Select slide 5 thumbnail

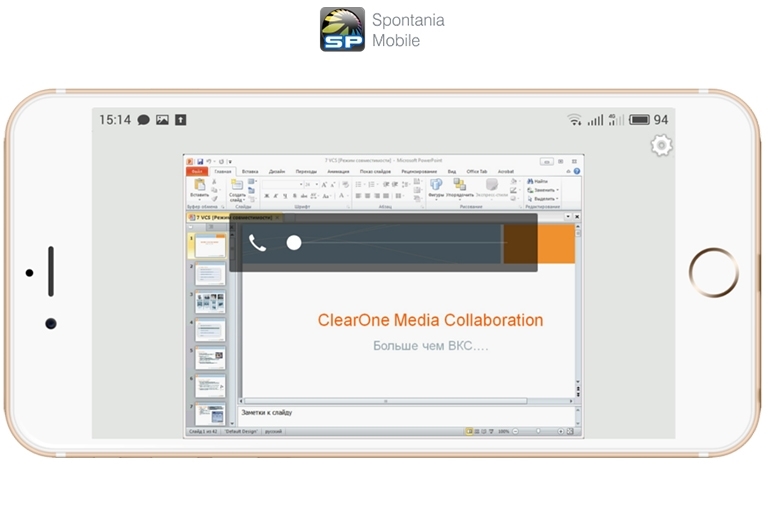(210, 358)
